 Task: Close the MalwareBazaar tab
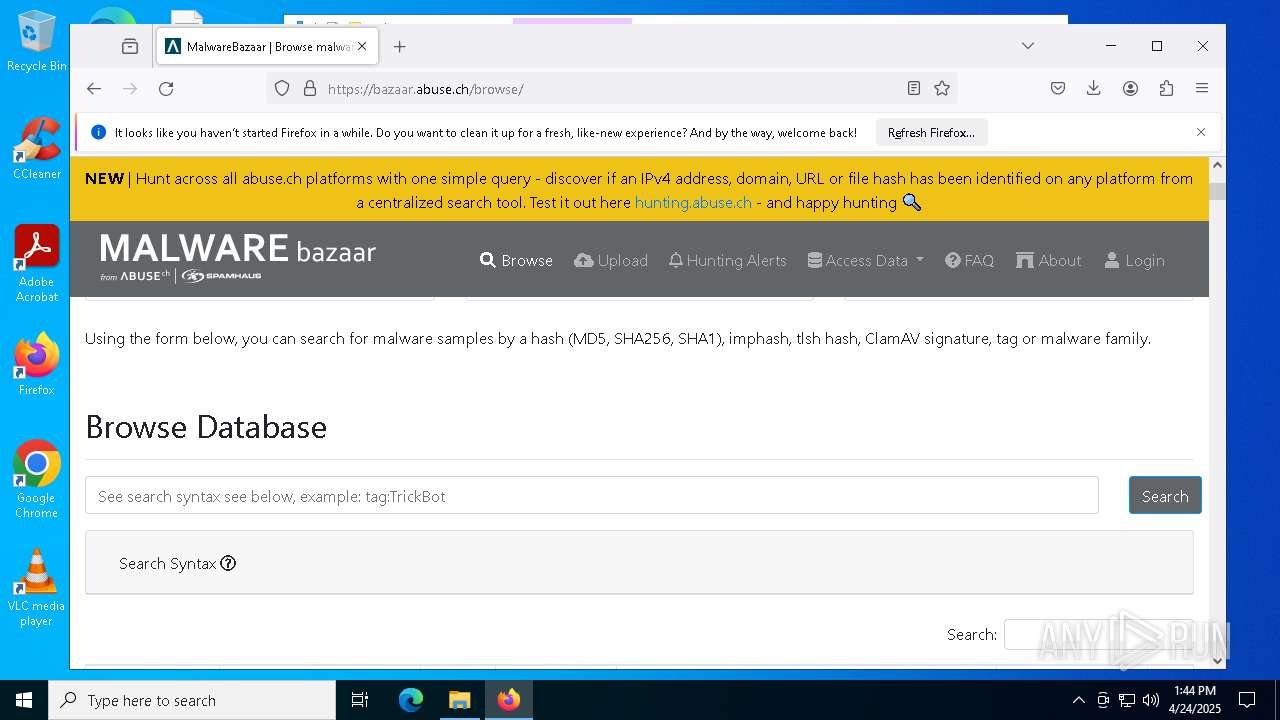(x=362, y=46)
